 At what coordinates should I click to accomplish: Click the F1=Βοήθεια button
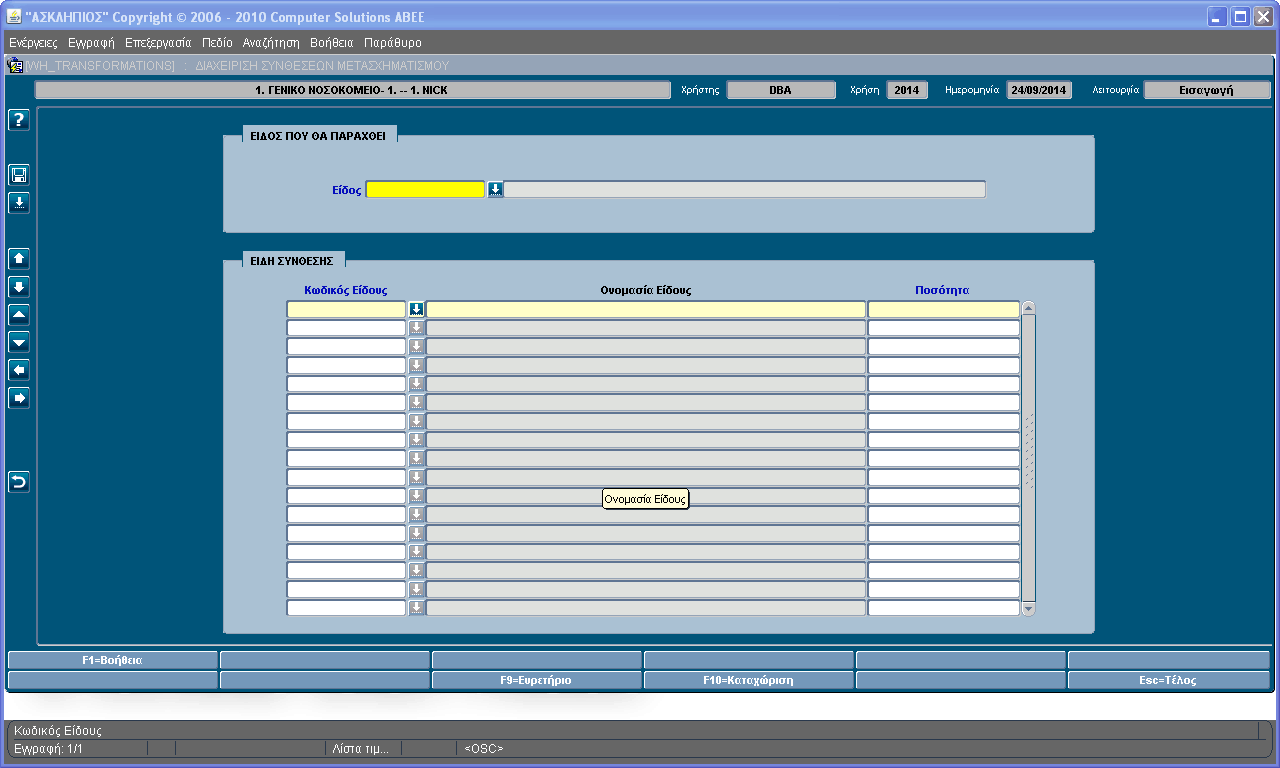pos(113,660)
